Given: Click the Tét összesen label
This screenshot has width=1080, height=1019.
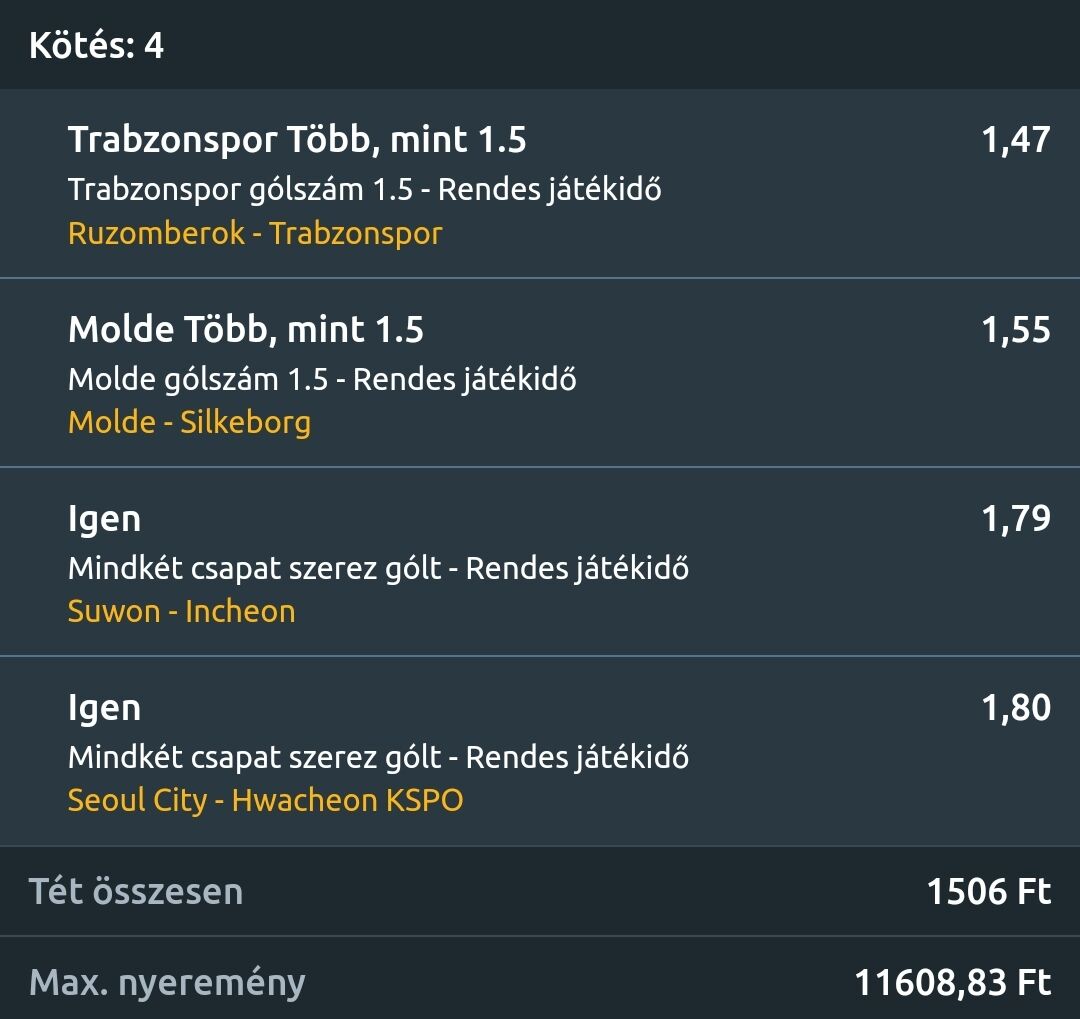Looking at the screenshot, I should pos(136,891).
